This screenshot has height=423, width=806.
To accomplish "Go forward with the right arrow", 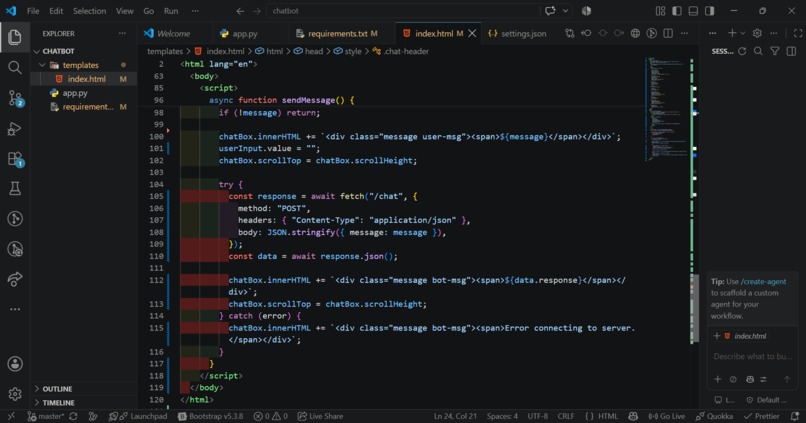I will point(257,11).
